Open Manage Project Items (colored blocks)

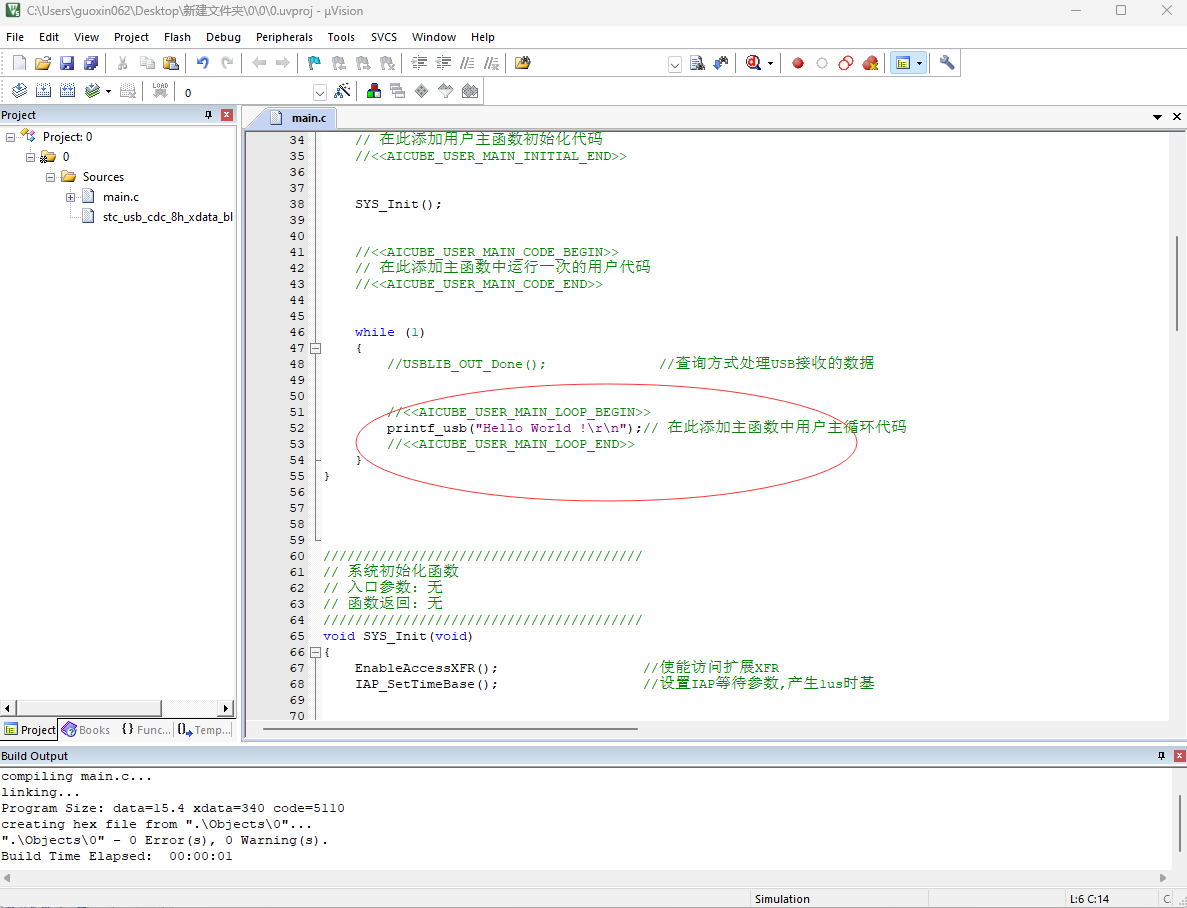(373, 91)
